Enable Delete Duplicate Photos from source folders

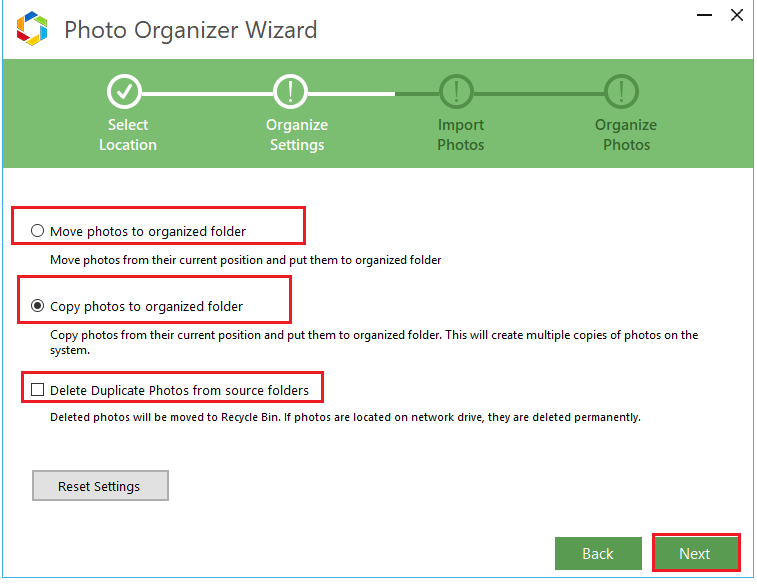coord(38,390)
